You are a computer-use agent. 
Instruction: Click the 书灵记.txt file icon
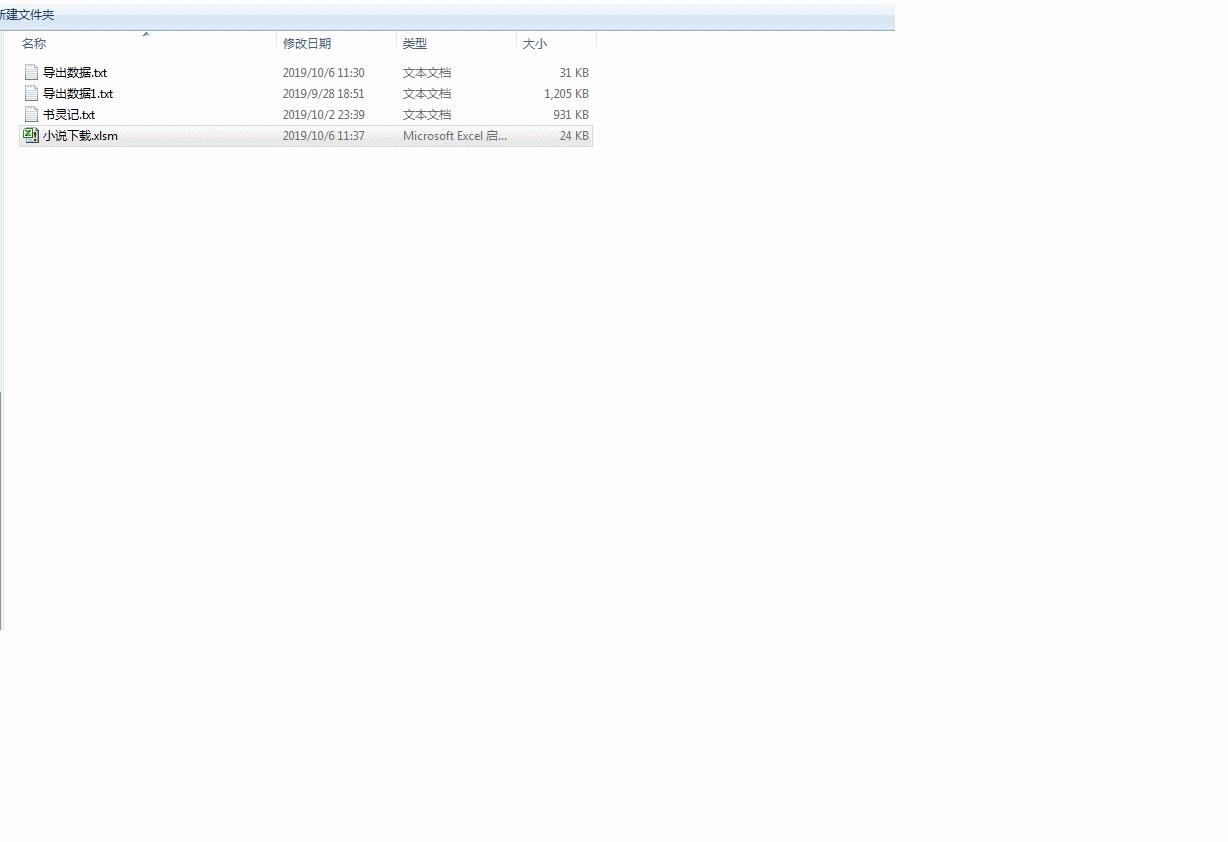point(31,114)
